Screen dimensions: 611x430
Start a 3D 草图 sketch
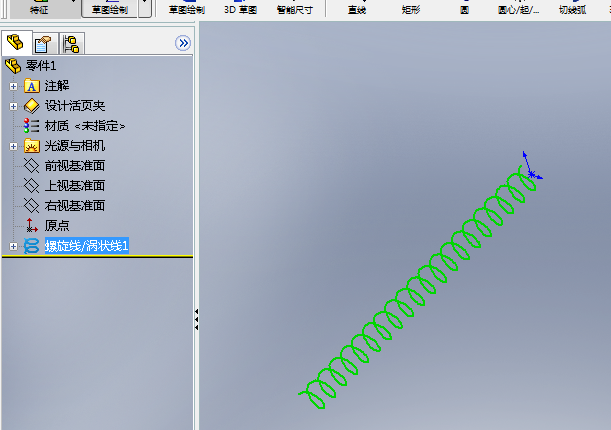240,9
